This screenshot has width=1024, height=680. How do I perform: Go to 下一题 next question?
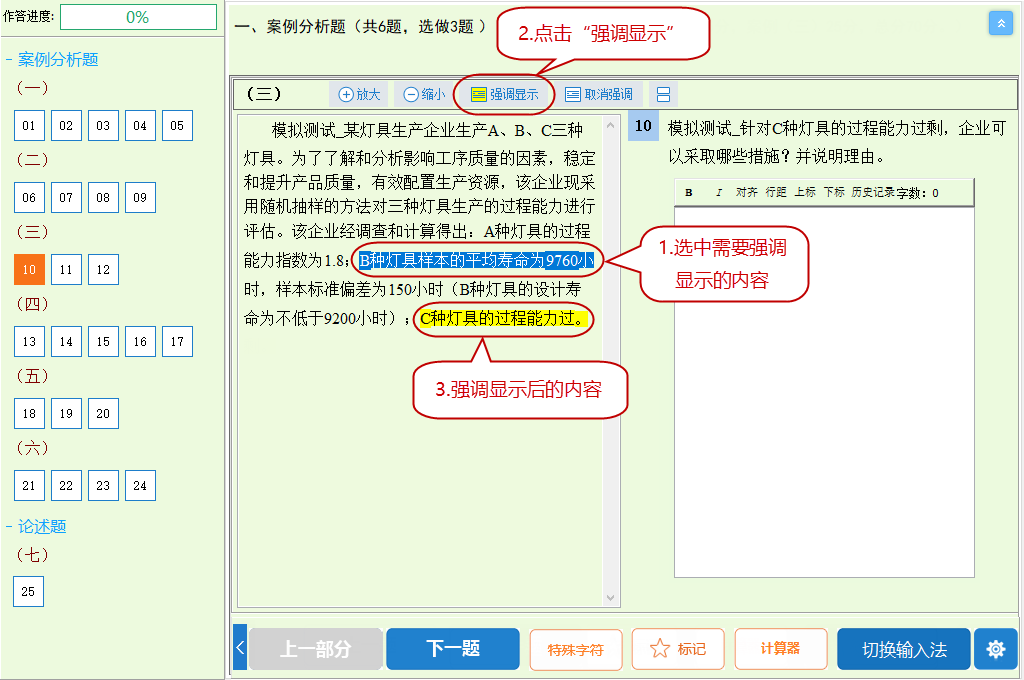[452, 649]
